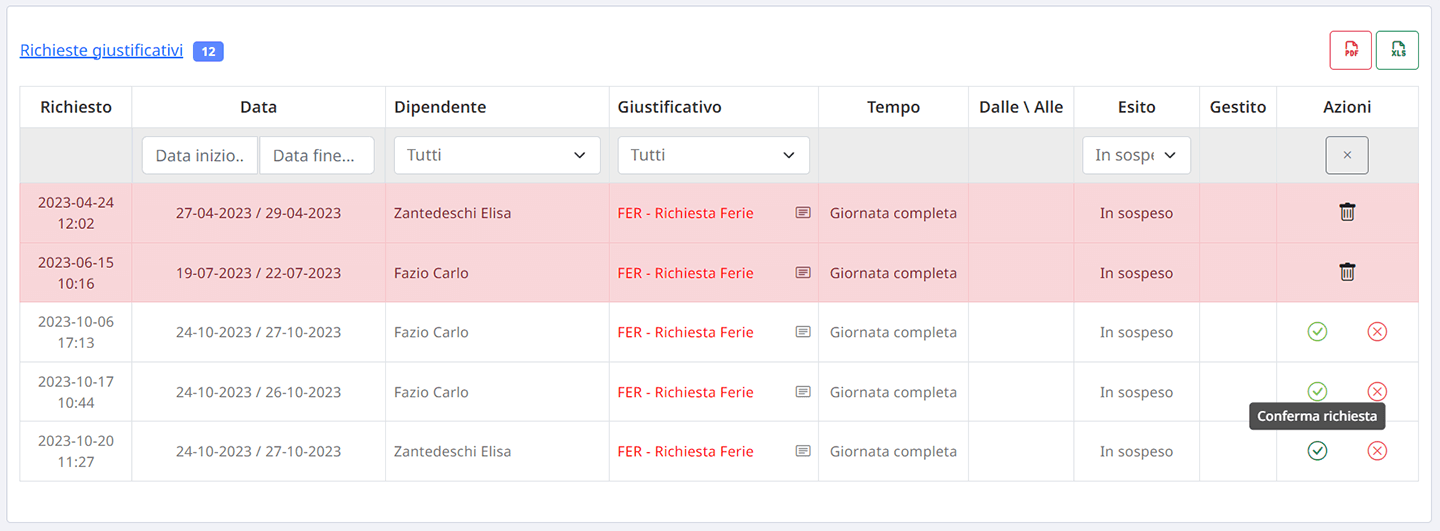Image resolution: width=1440 pixels, height=531 pixels.
Task: Confirm the 2023-10-06 Fazio Carlo request
Action: click(1317, 332)
